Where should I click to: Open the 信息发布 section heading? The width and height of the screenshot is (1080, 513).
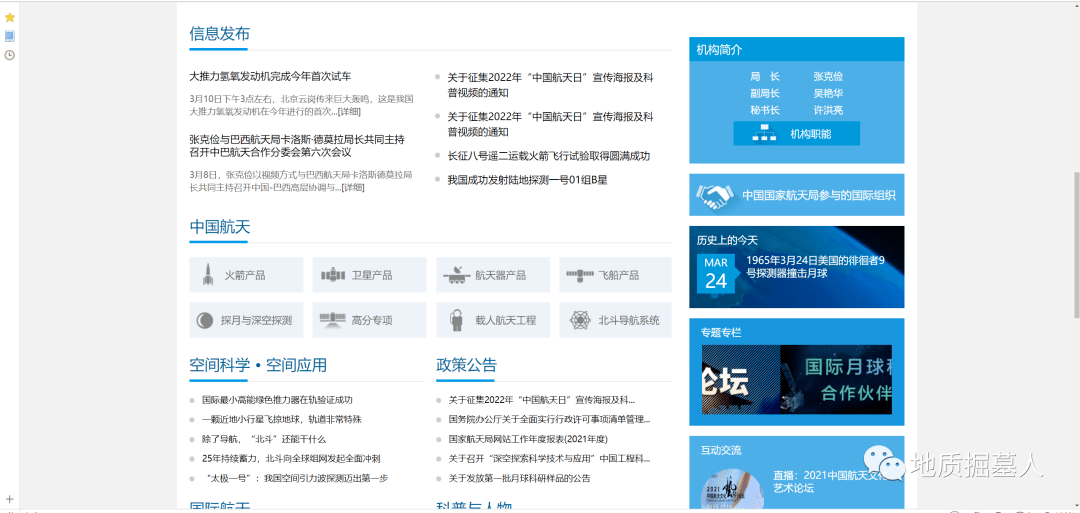click(219, 34)
